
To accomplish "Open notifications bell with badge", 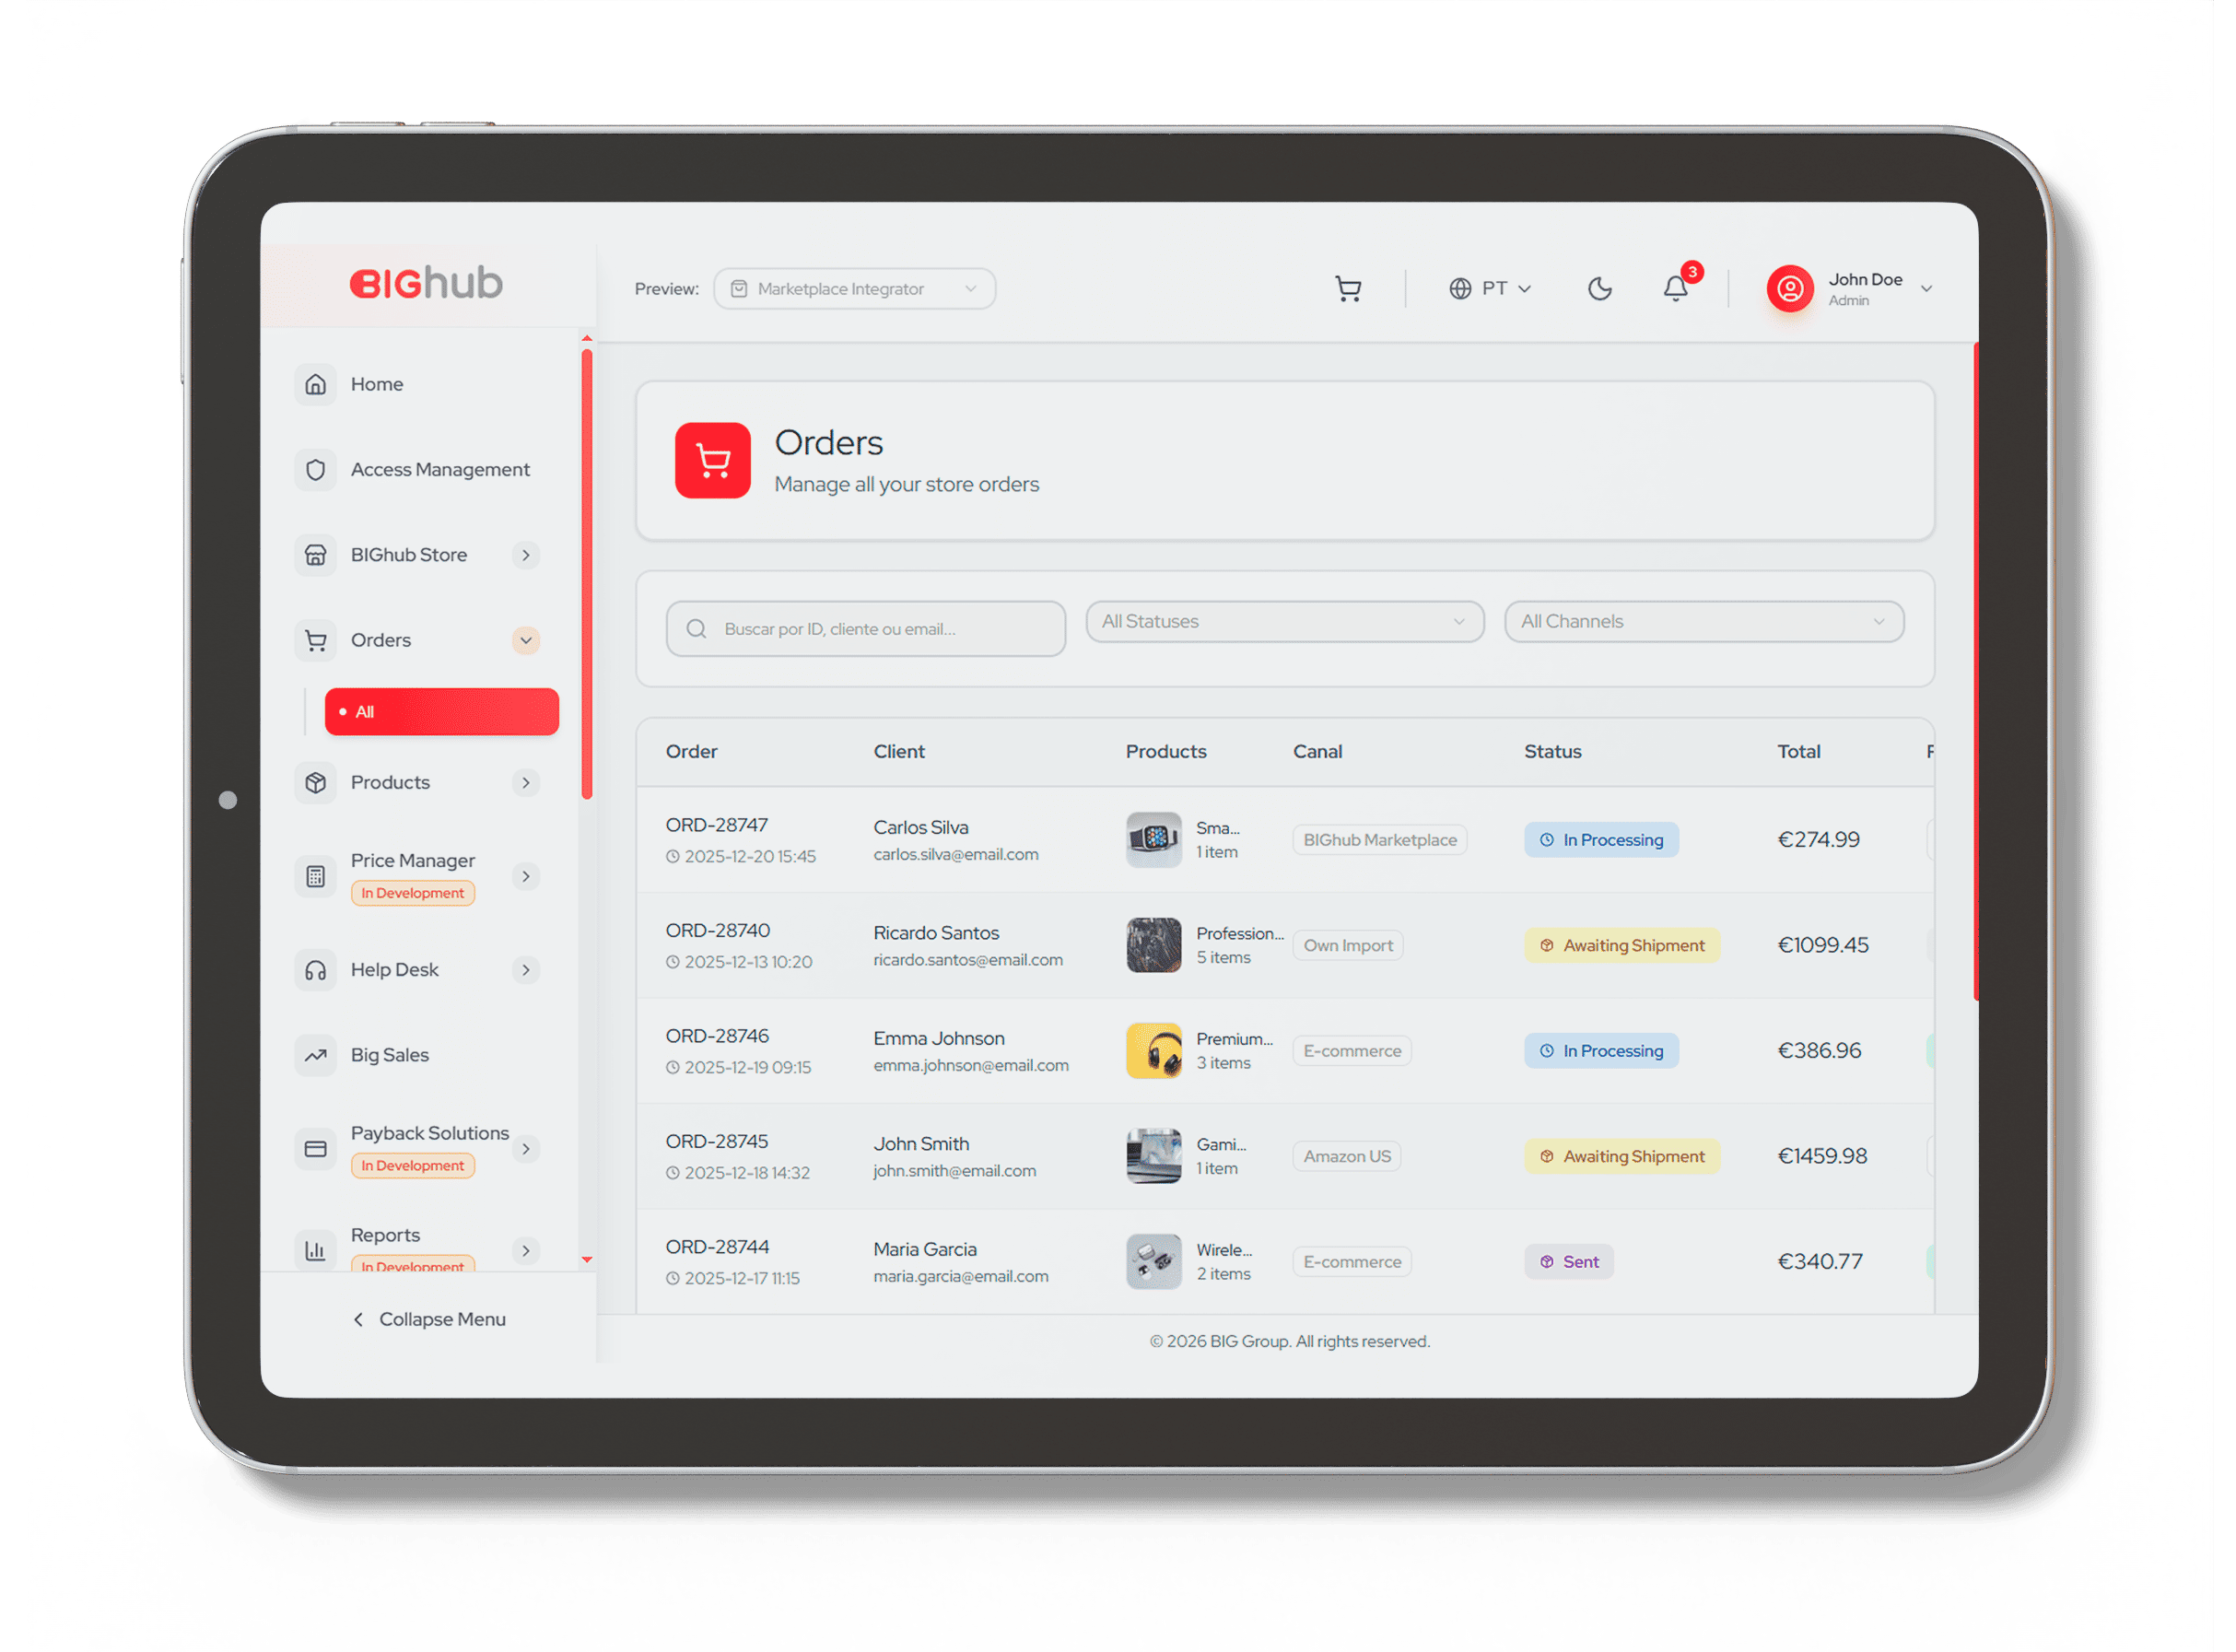I will pos(1676,288).
